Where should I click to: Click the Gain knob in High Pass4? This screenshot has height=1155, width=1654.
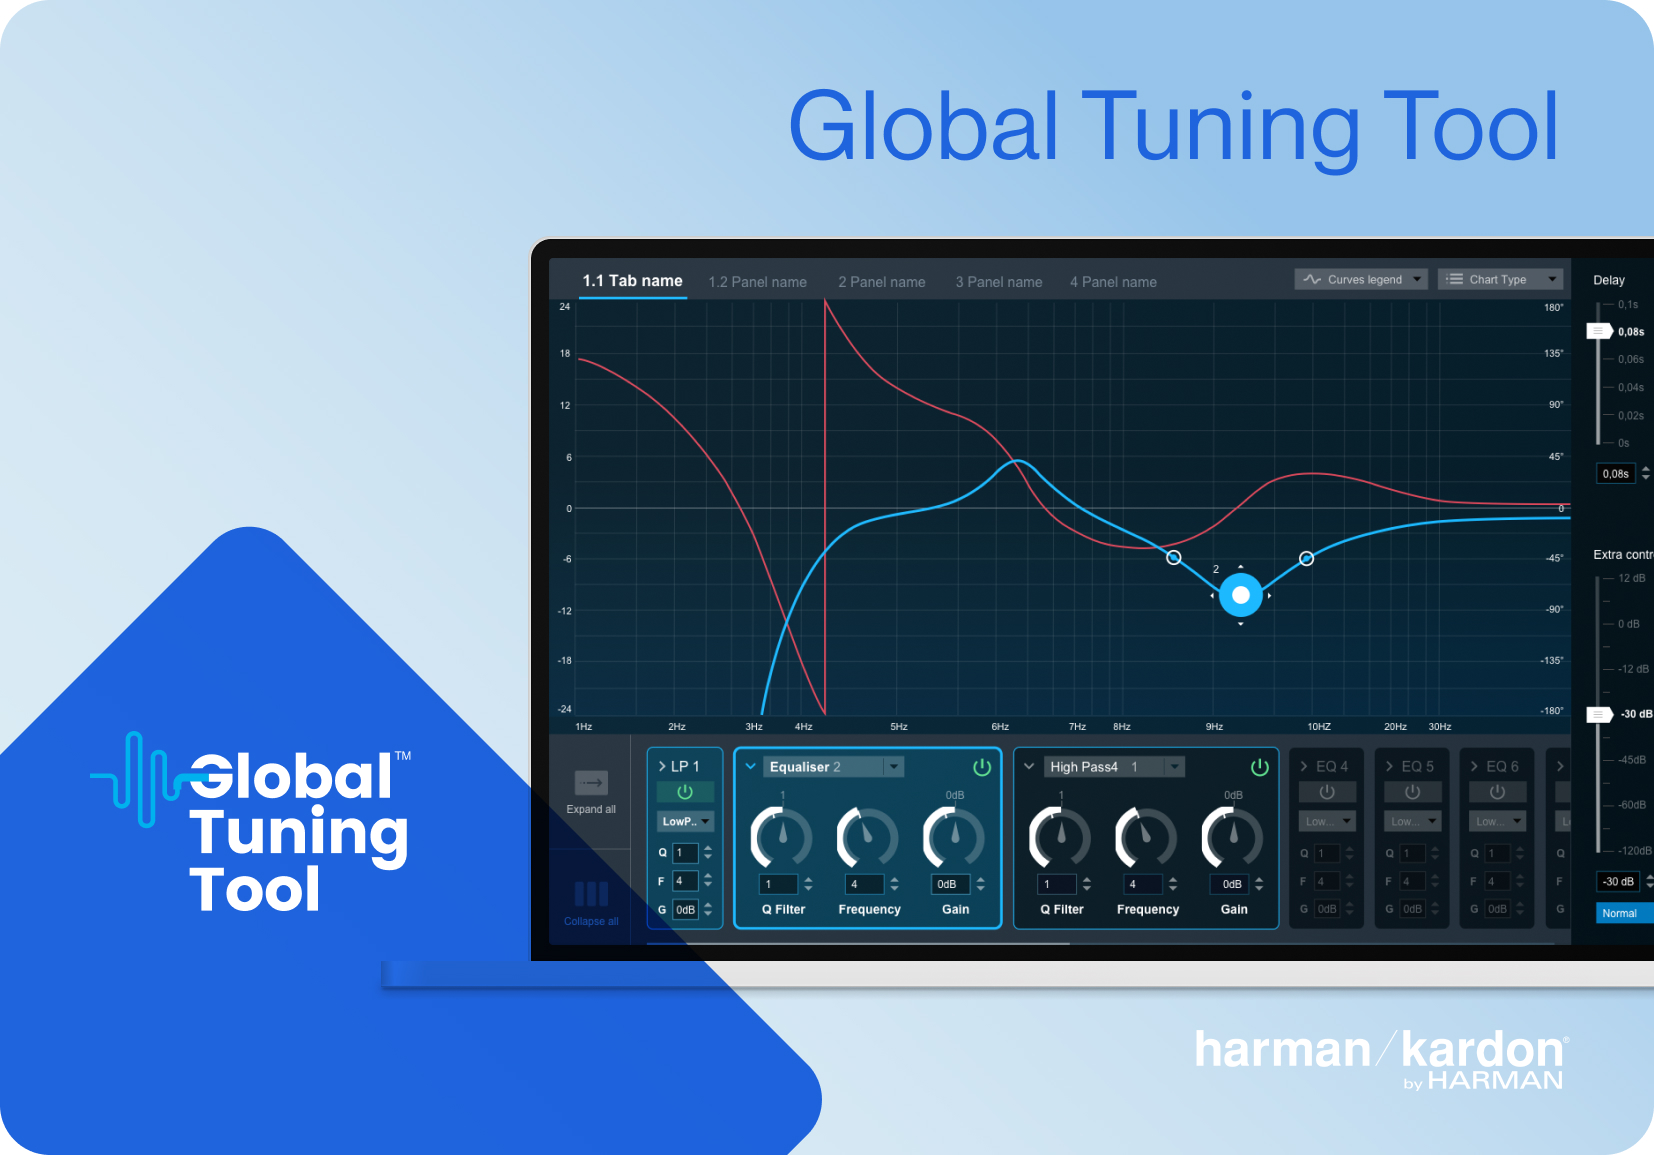pyautogui.click(x=1232, y=837)
